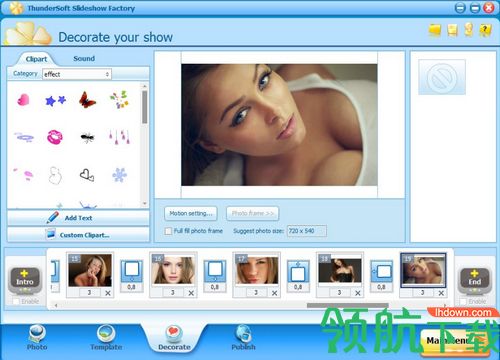
Task: Go to the Publish step
Action: (x=243, y=337)
